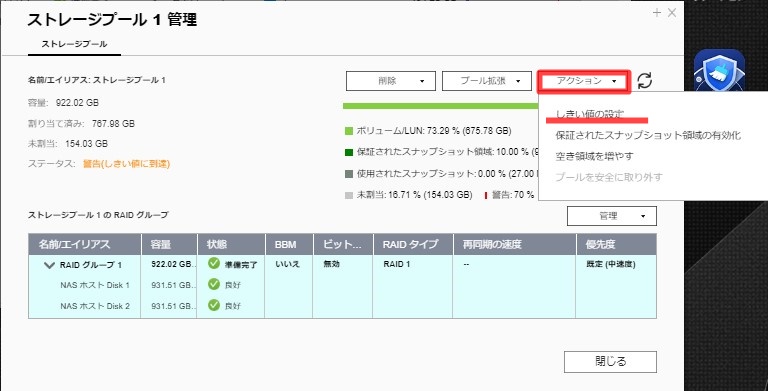Click the ボリューム/LUN: 73.29 % legend text
768x391 pixels.
click(434, 131)
